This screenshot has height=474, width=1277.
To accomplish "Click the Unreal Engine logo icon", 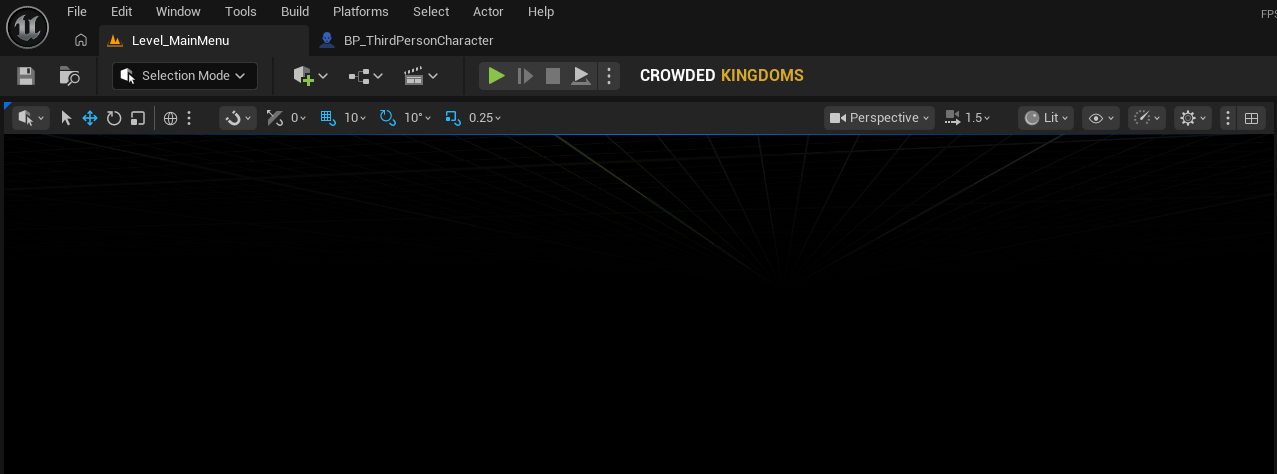I will 27,27.
